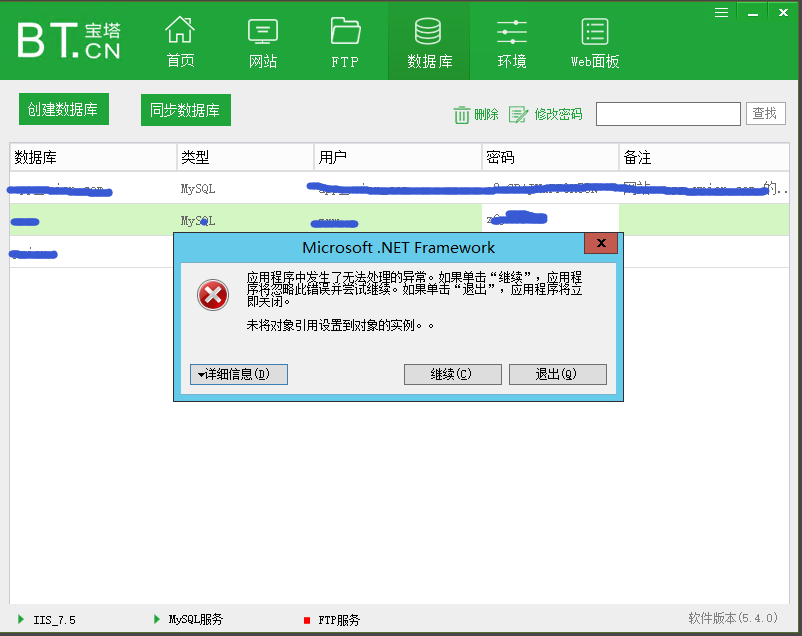Viewport: 802px width, 636px height.
Task: Click the 备注 column header
Action: [704, 157]
